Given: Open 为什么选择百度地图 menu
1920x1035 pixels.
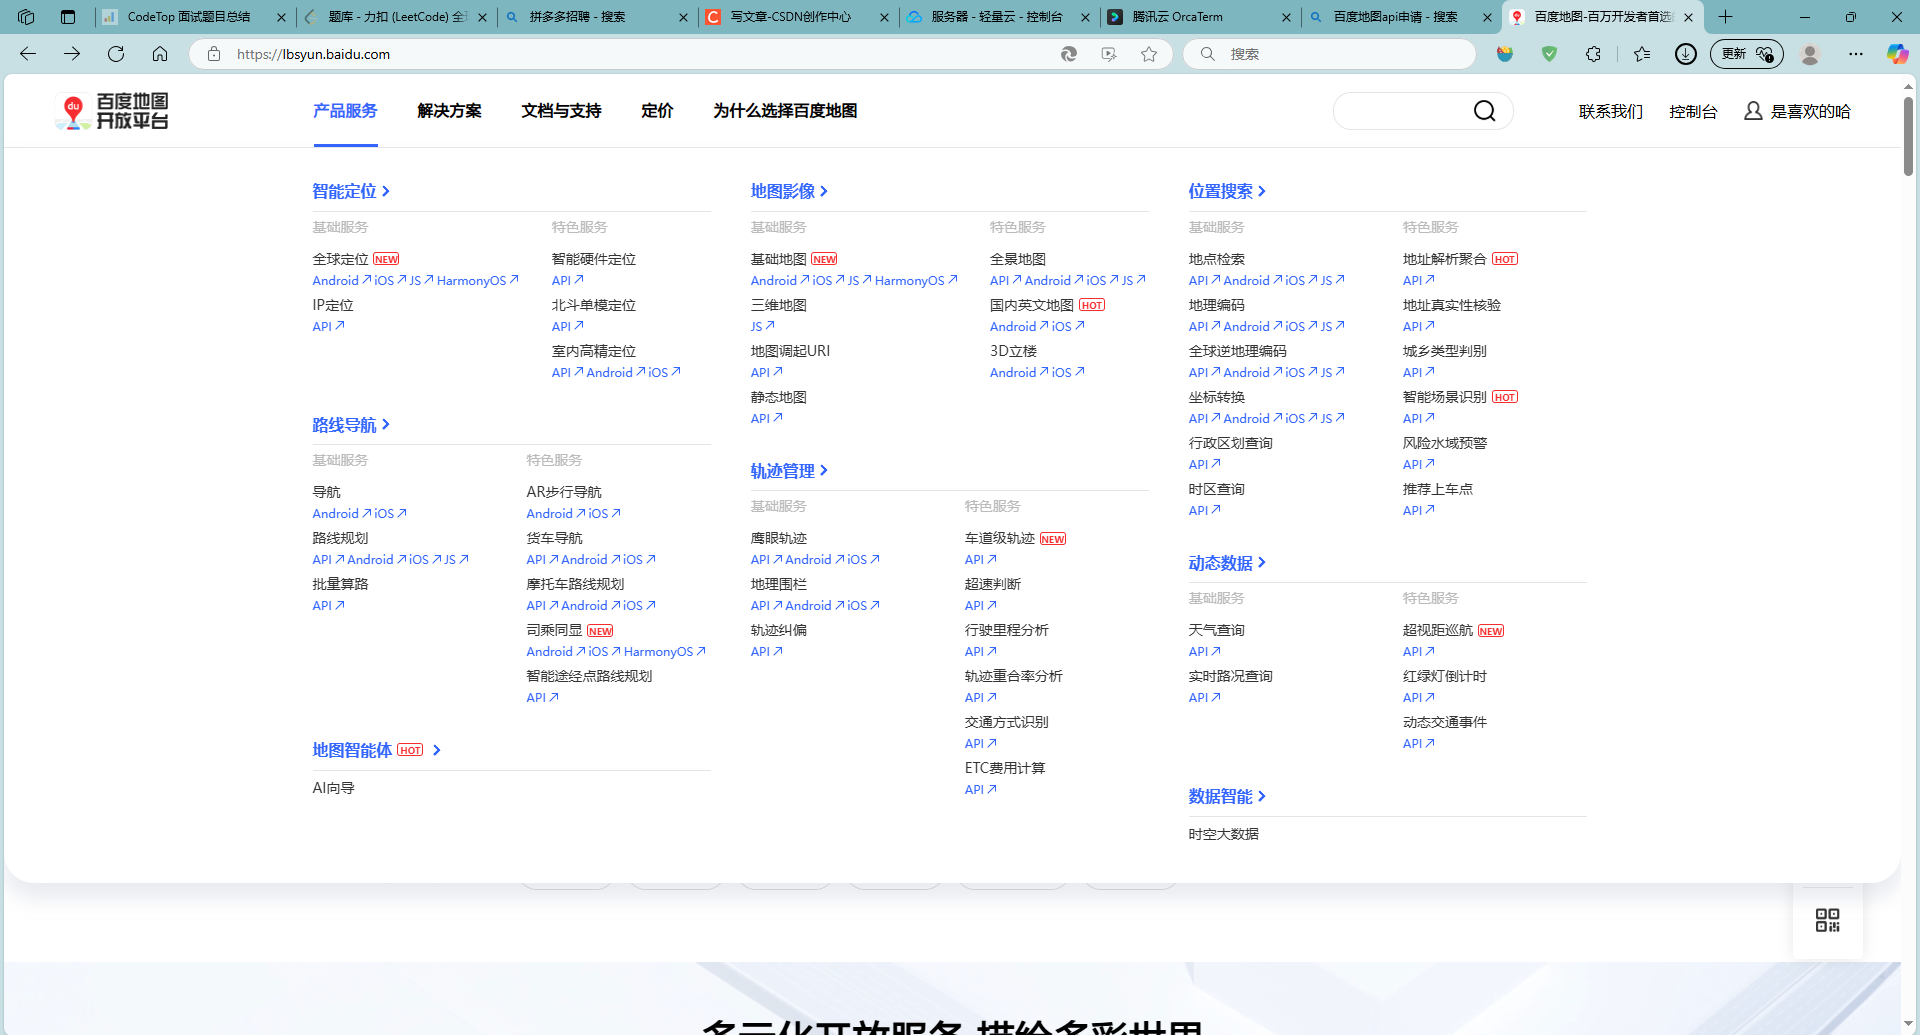Looking at the screenshot, I should point(785,111).
